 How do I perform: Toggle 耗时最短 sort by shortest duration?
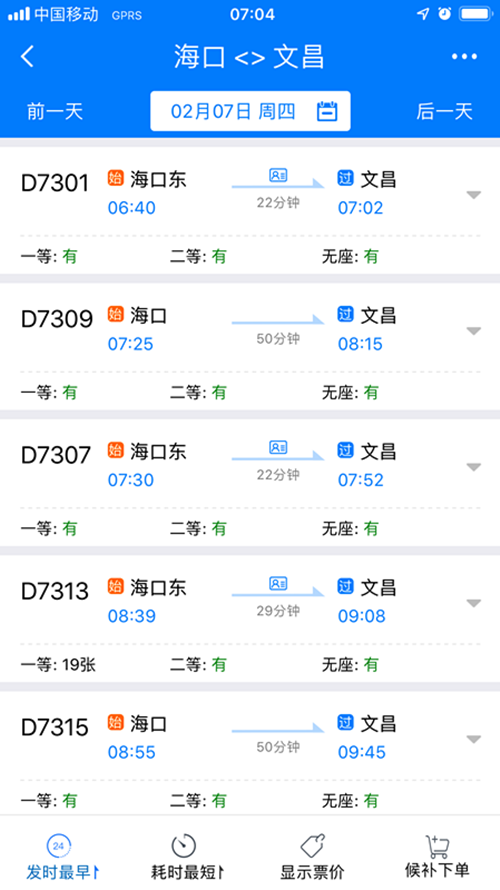coord(187,857)
